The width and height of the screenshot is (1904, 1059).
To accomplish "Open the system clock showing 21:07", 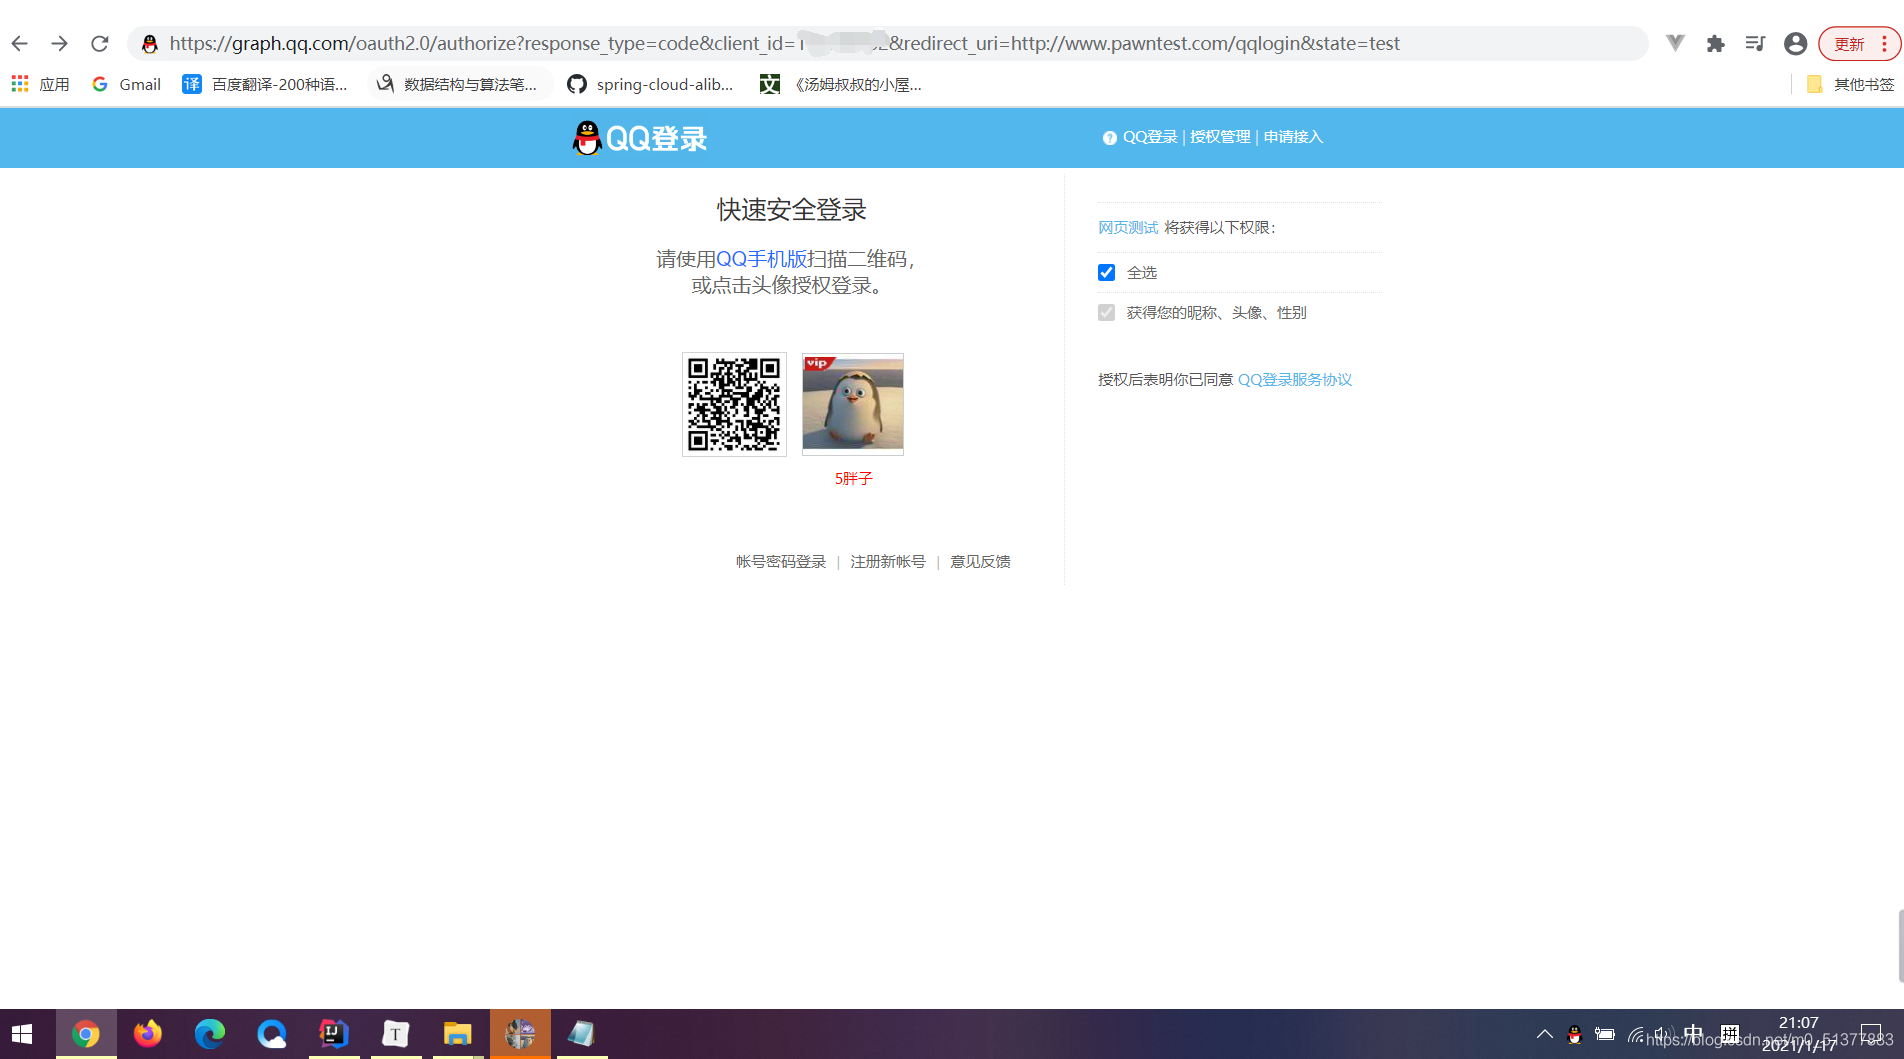I will tap(1799, 1034).
